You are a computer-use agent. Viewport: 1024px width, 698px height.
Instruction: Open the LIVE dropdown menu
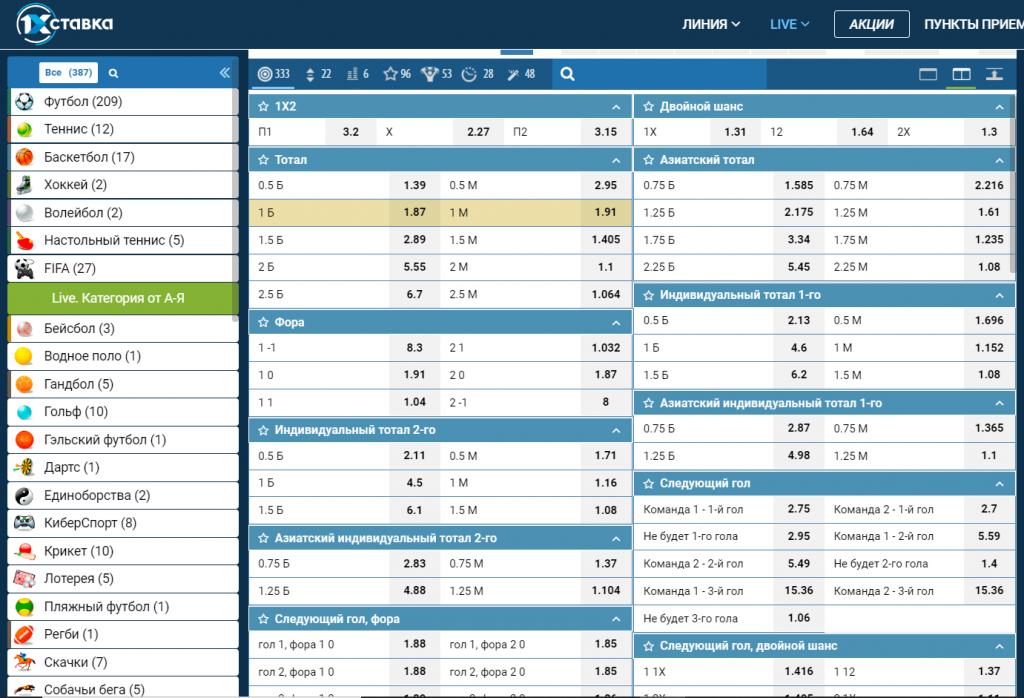pyautogui.click(x=789, y=24)
